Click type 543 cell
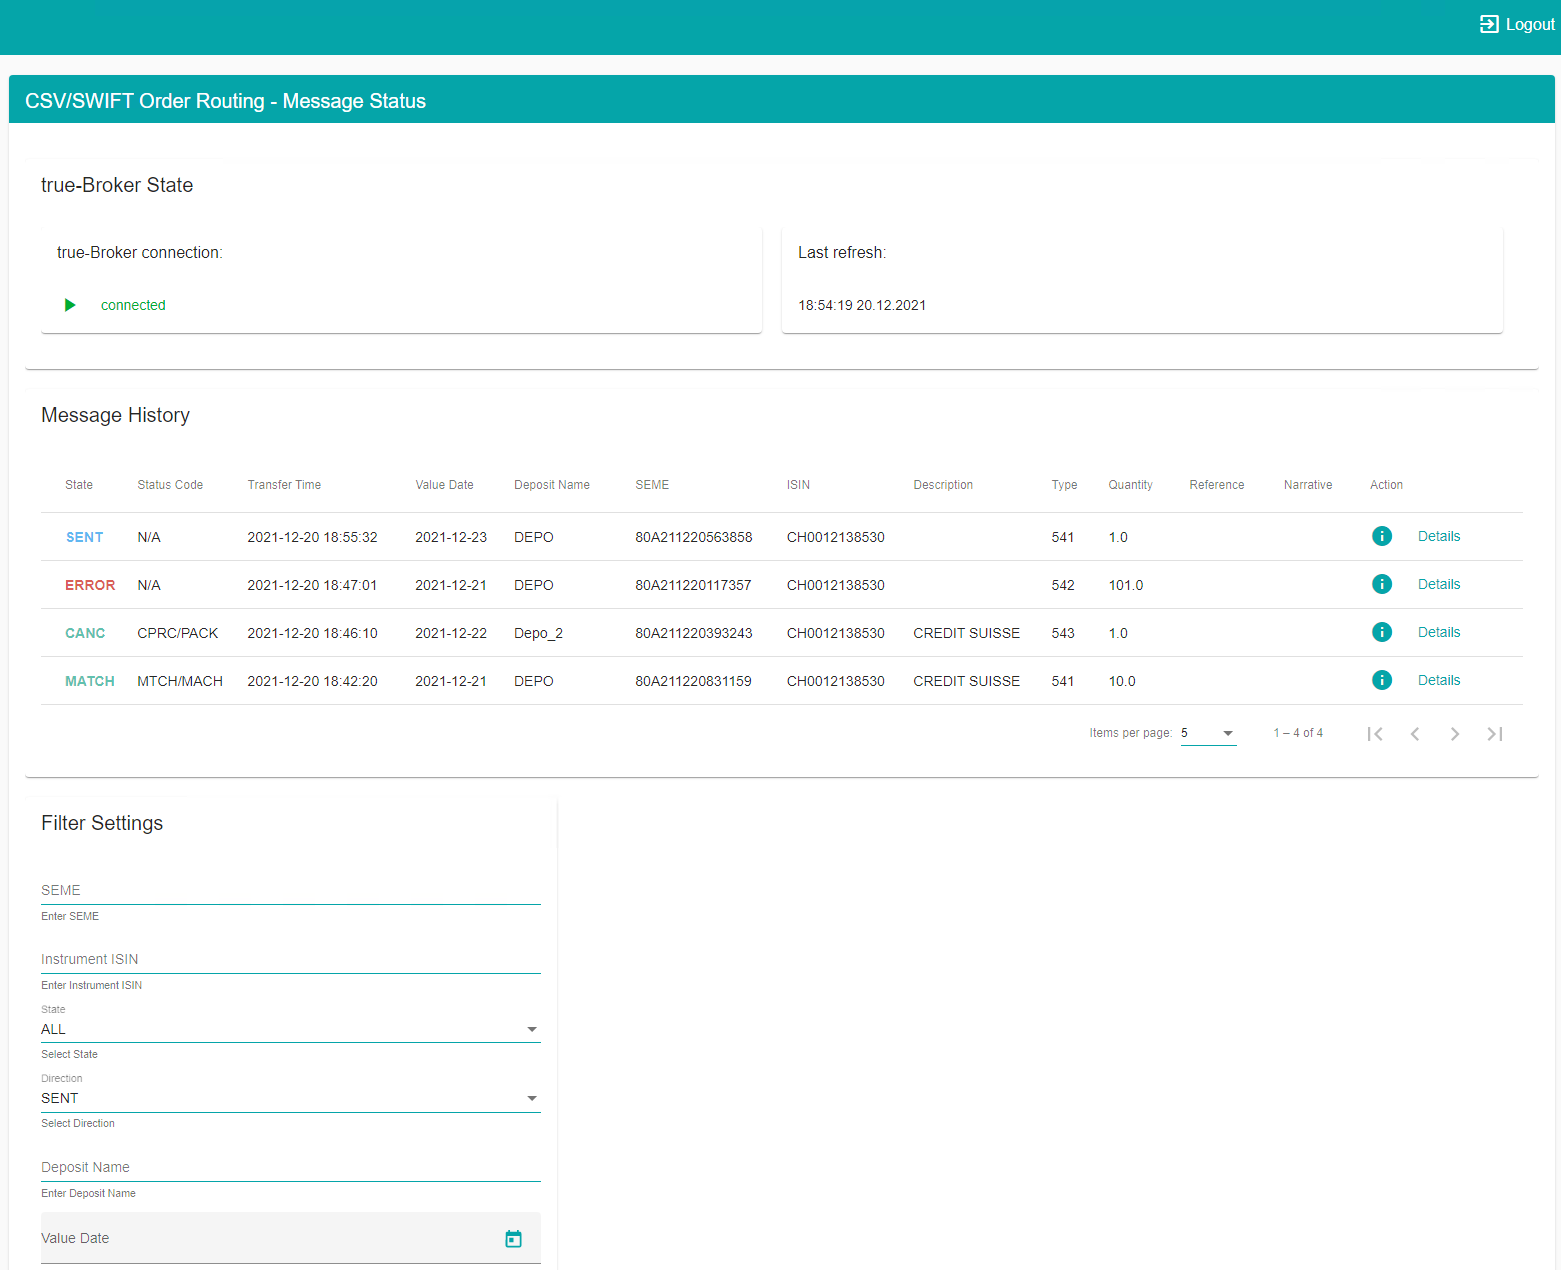Image resolution: width=1561 pixels, height=1270 pixels. coord(1063,633)
